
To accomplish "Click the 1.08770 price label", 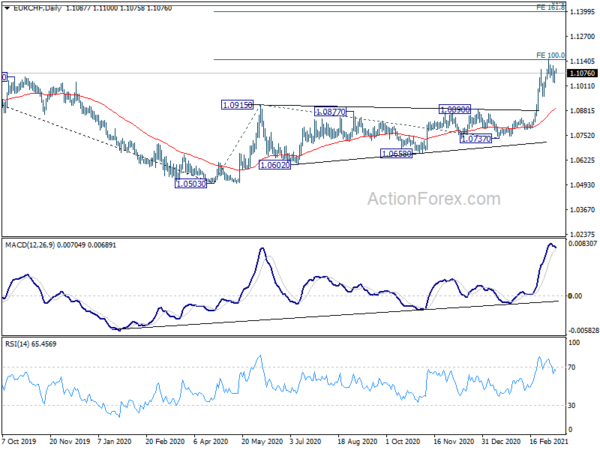I will 330,112.
